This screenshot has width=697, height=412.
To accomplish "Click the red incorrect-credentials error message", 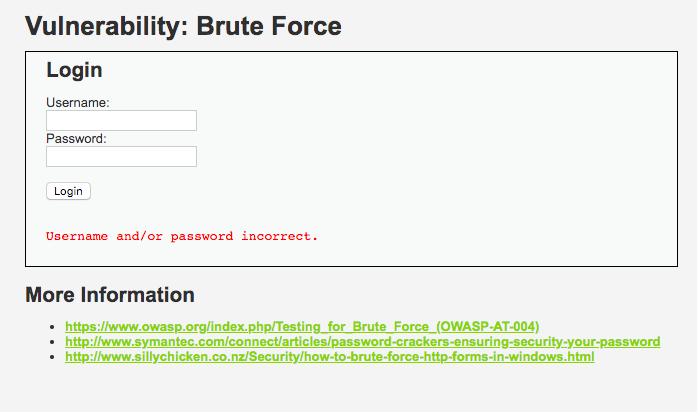I will coord(182,237).
